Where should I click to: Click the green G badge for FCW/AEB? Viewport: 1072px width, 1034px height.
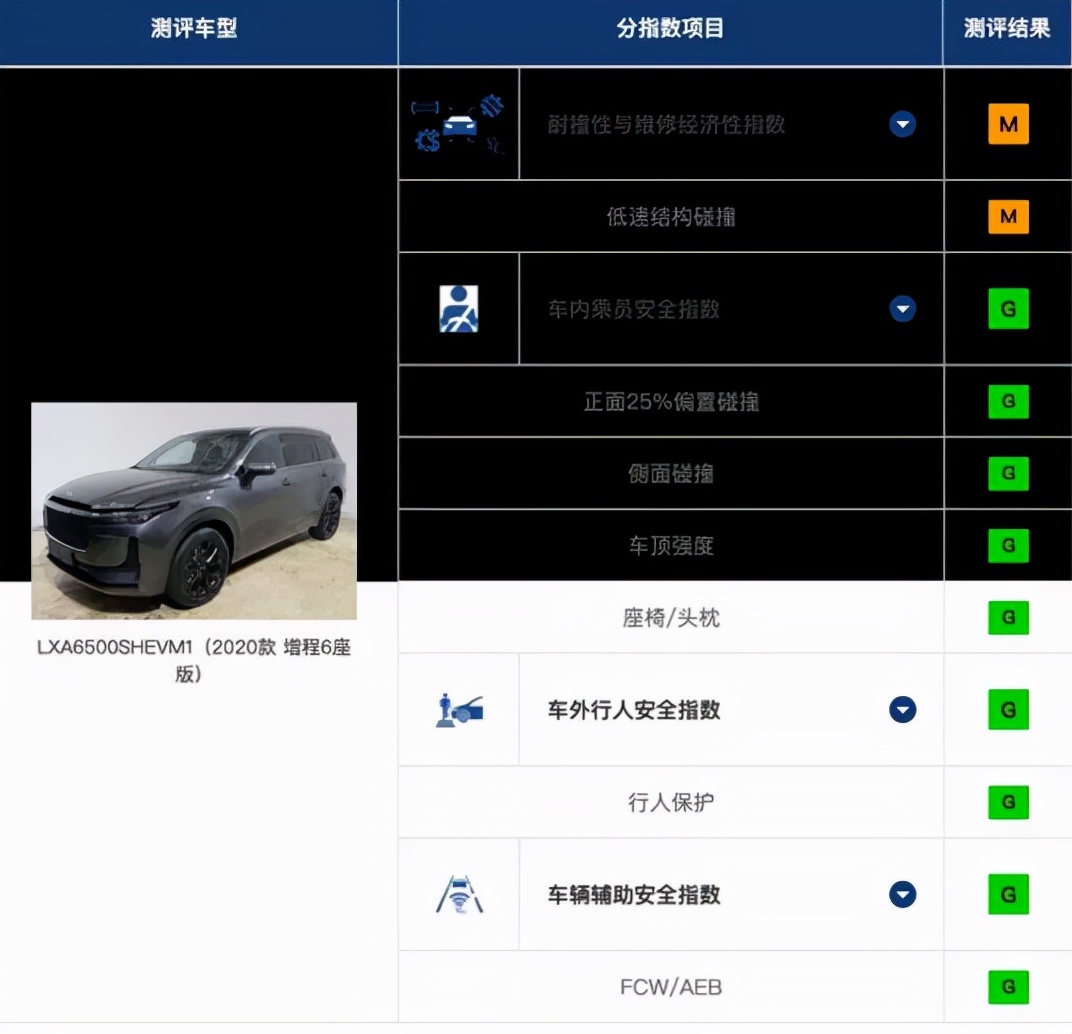[1008, 987]
